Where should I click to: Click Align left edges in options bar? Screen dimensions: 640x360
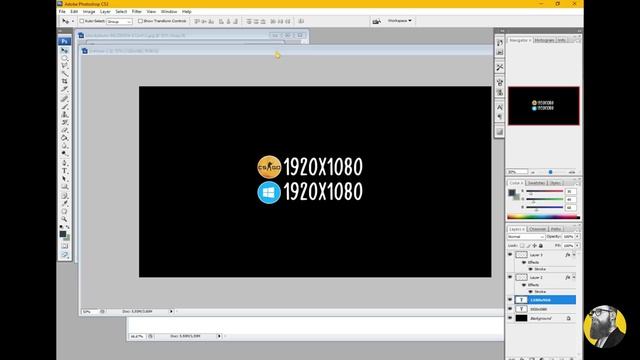click(221, 21)
